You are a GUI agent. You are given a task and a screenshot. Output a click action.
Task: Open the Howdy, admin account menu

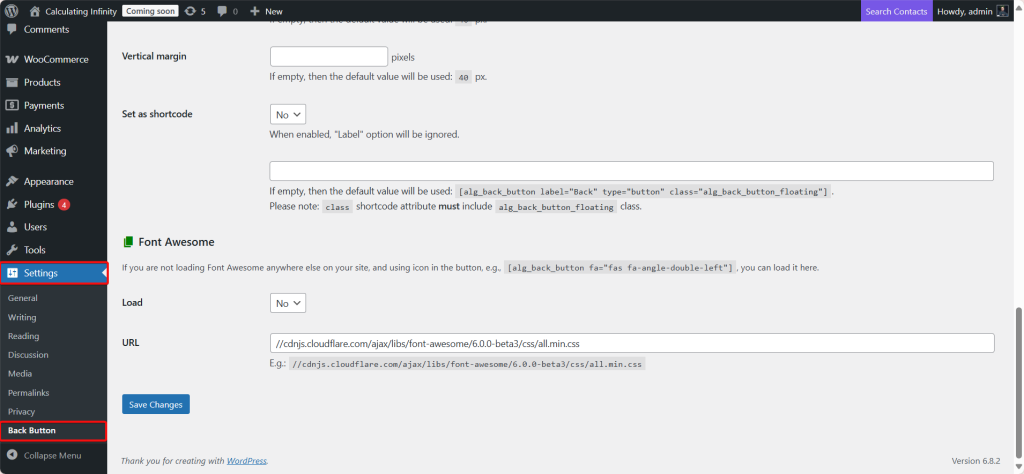(x=972, y=11)
